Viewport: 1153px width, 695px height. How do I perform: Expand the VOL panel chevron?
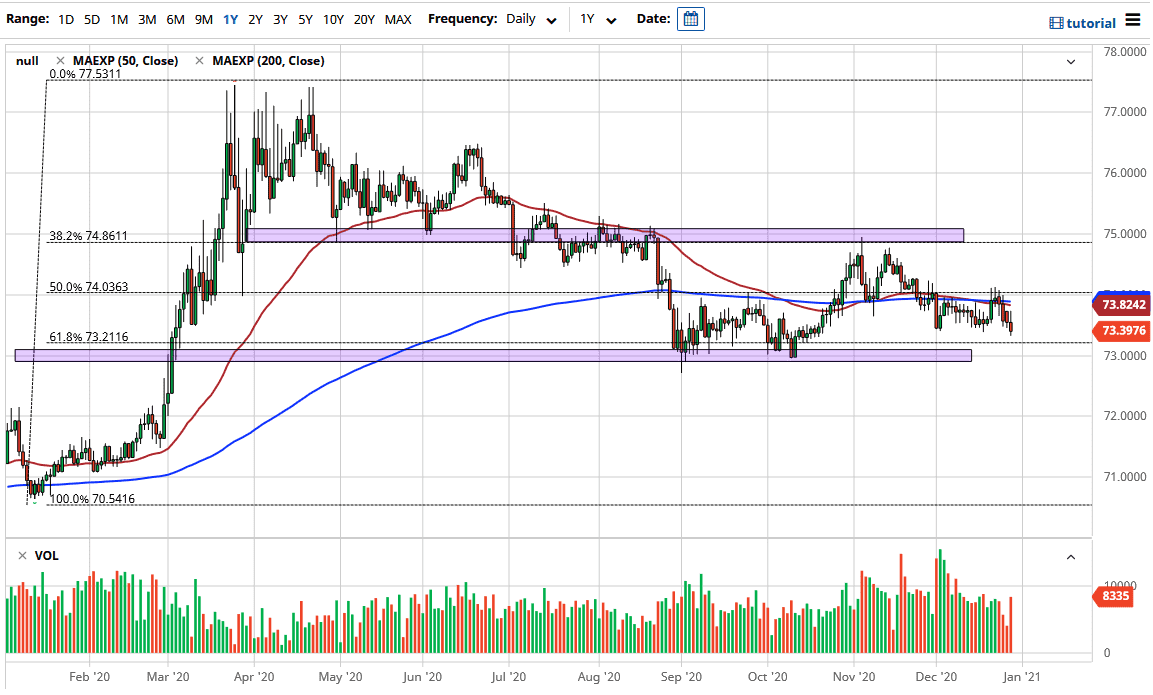coord(1070,556)
